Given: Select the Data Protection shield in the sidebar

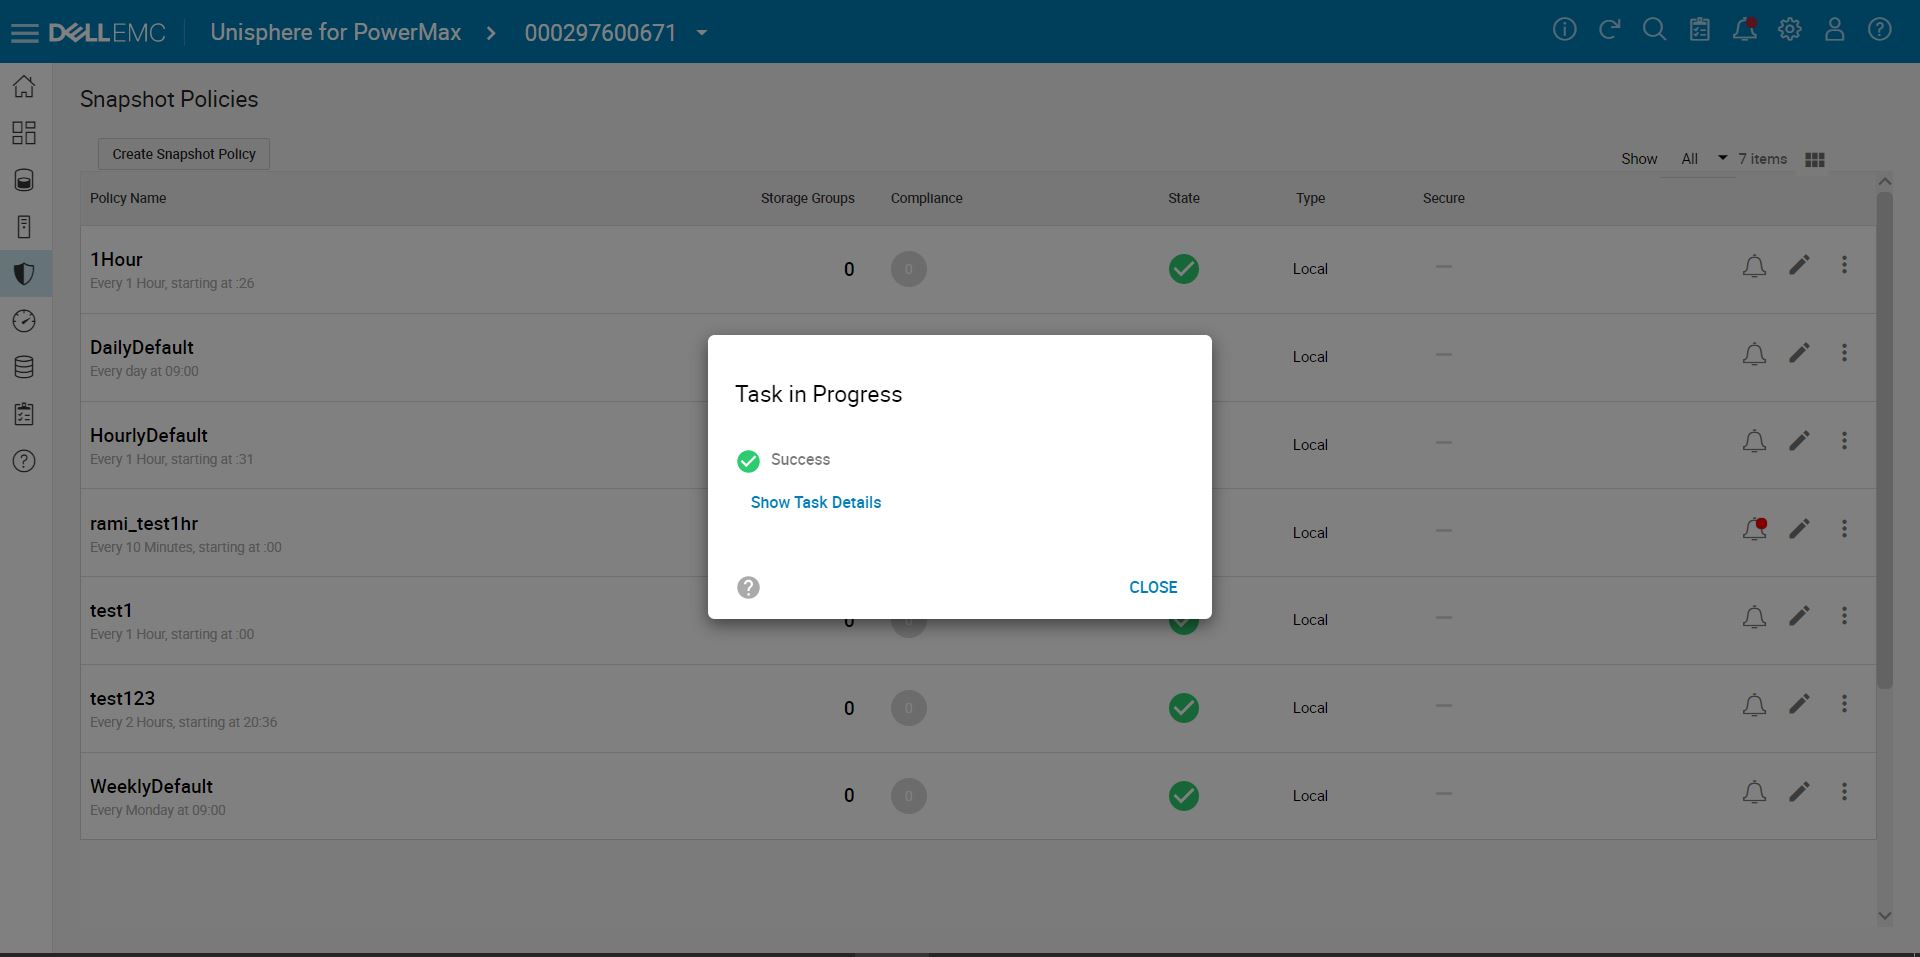Looking at the screenshot, I should click(24, 273).
